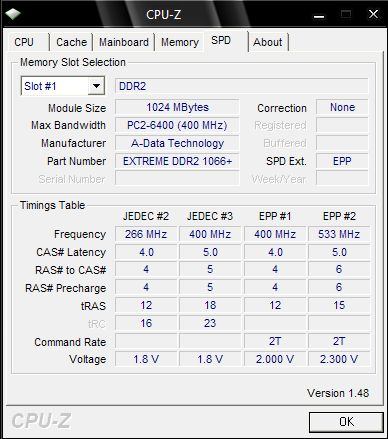The image size is (388, 439).
Task: Click the Registered empty field
Action: tap(342, 125)
